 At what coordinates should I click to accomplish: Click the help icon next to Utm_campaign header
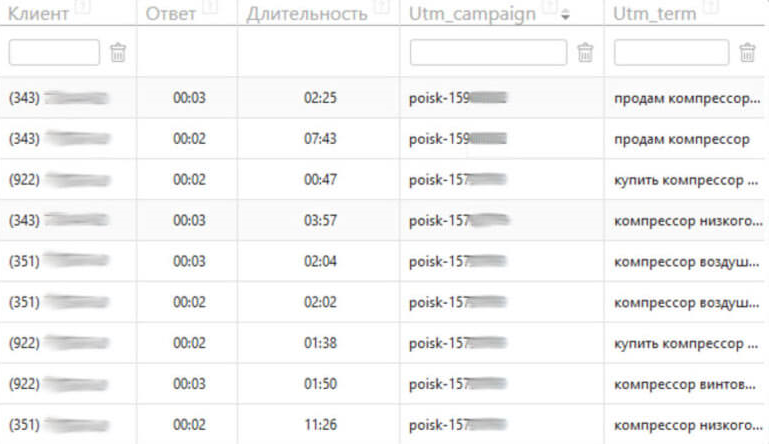coord(549,9)
